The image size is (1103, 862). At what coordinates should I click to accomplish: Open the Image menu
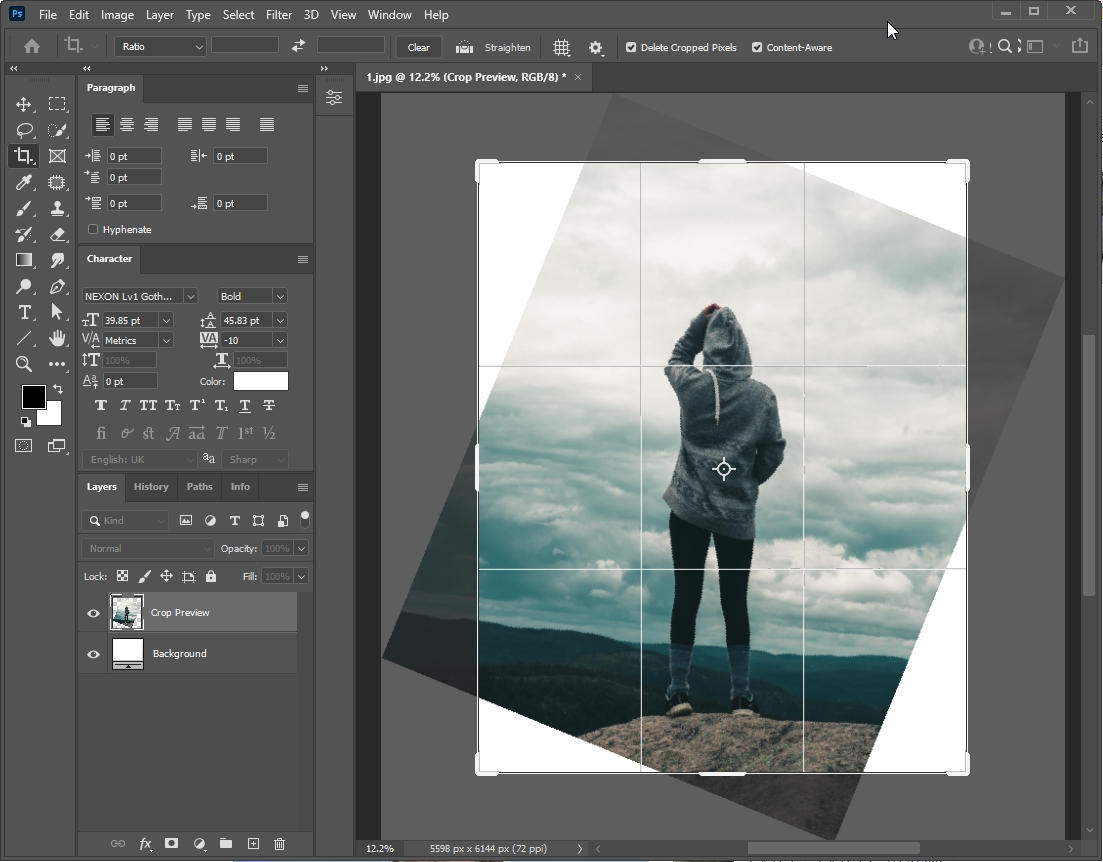coord(117,15)
